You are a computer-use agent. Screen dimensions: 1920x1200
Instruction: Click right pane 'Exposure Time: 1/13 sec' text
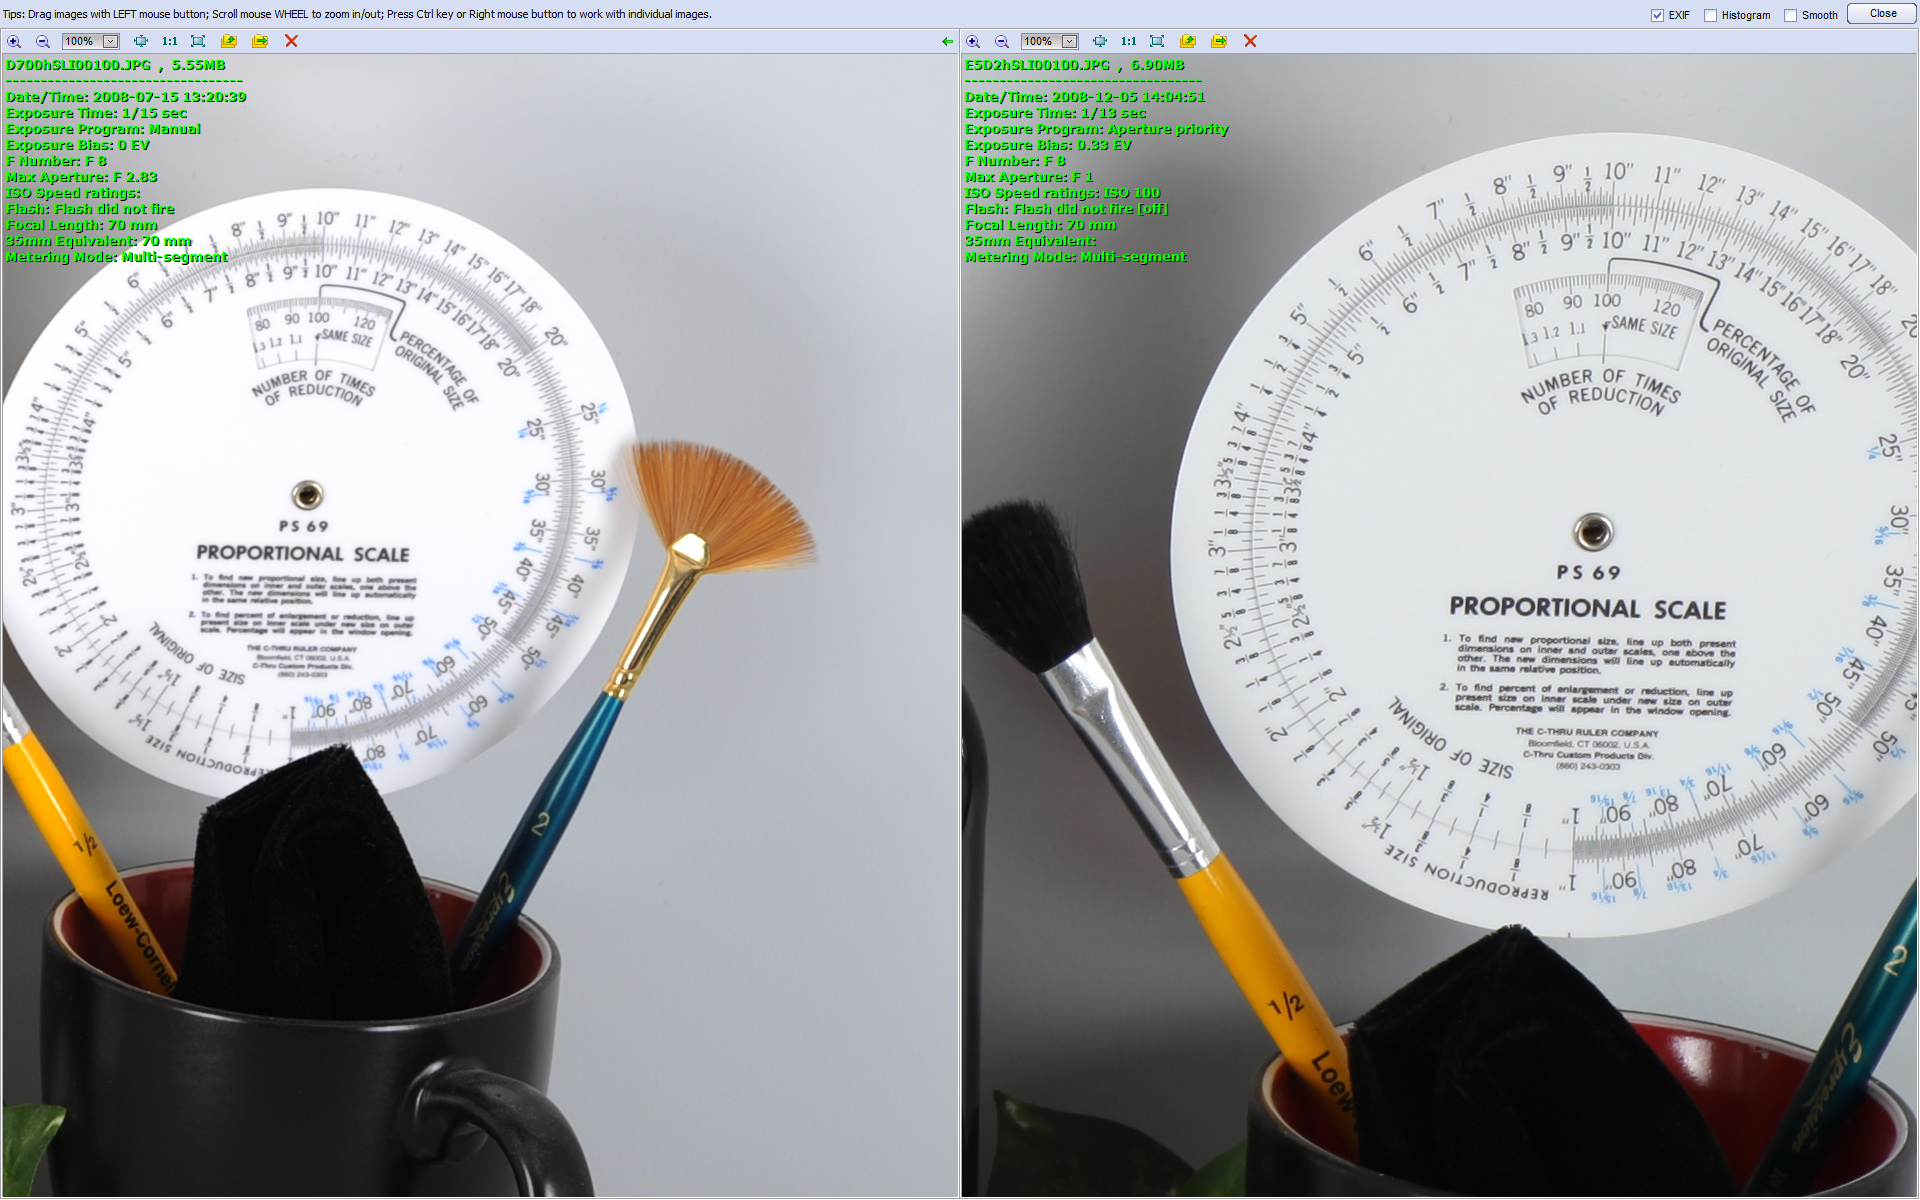coord(1055,113)
